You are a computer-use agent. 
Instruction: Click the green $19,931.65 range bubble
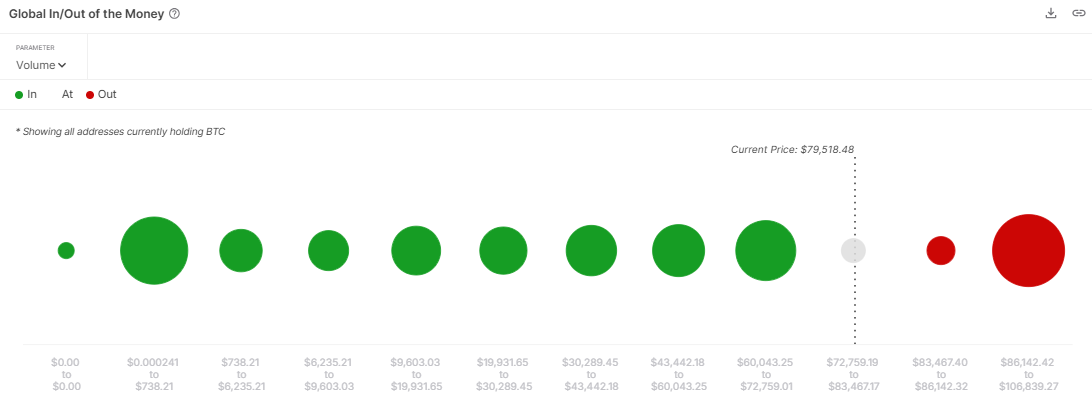pyautogui.click(x=503, y=251)
